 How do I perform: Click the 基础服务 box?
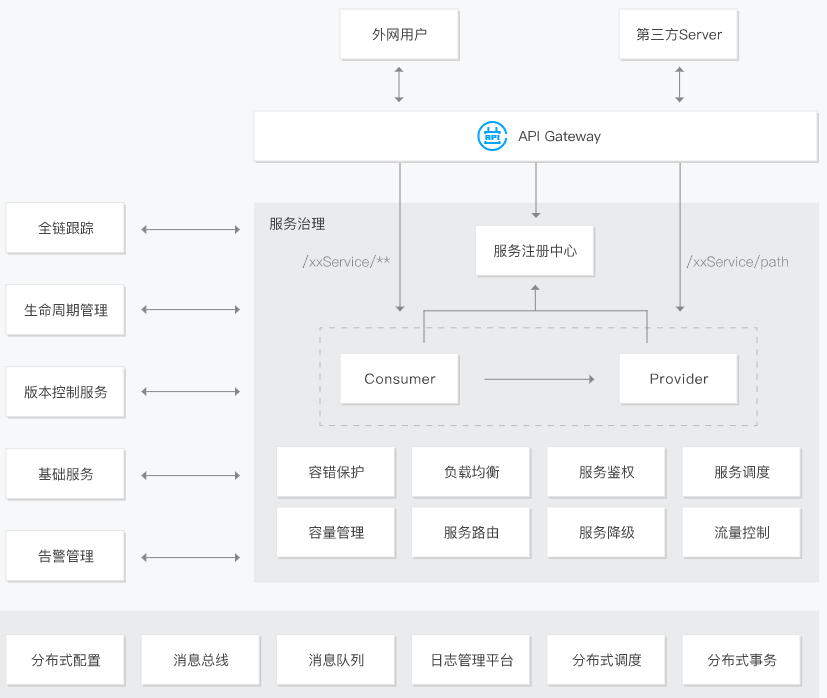pos(66,474)
